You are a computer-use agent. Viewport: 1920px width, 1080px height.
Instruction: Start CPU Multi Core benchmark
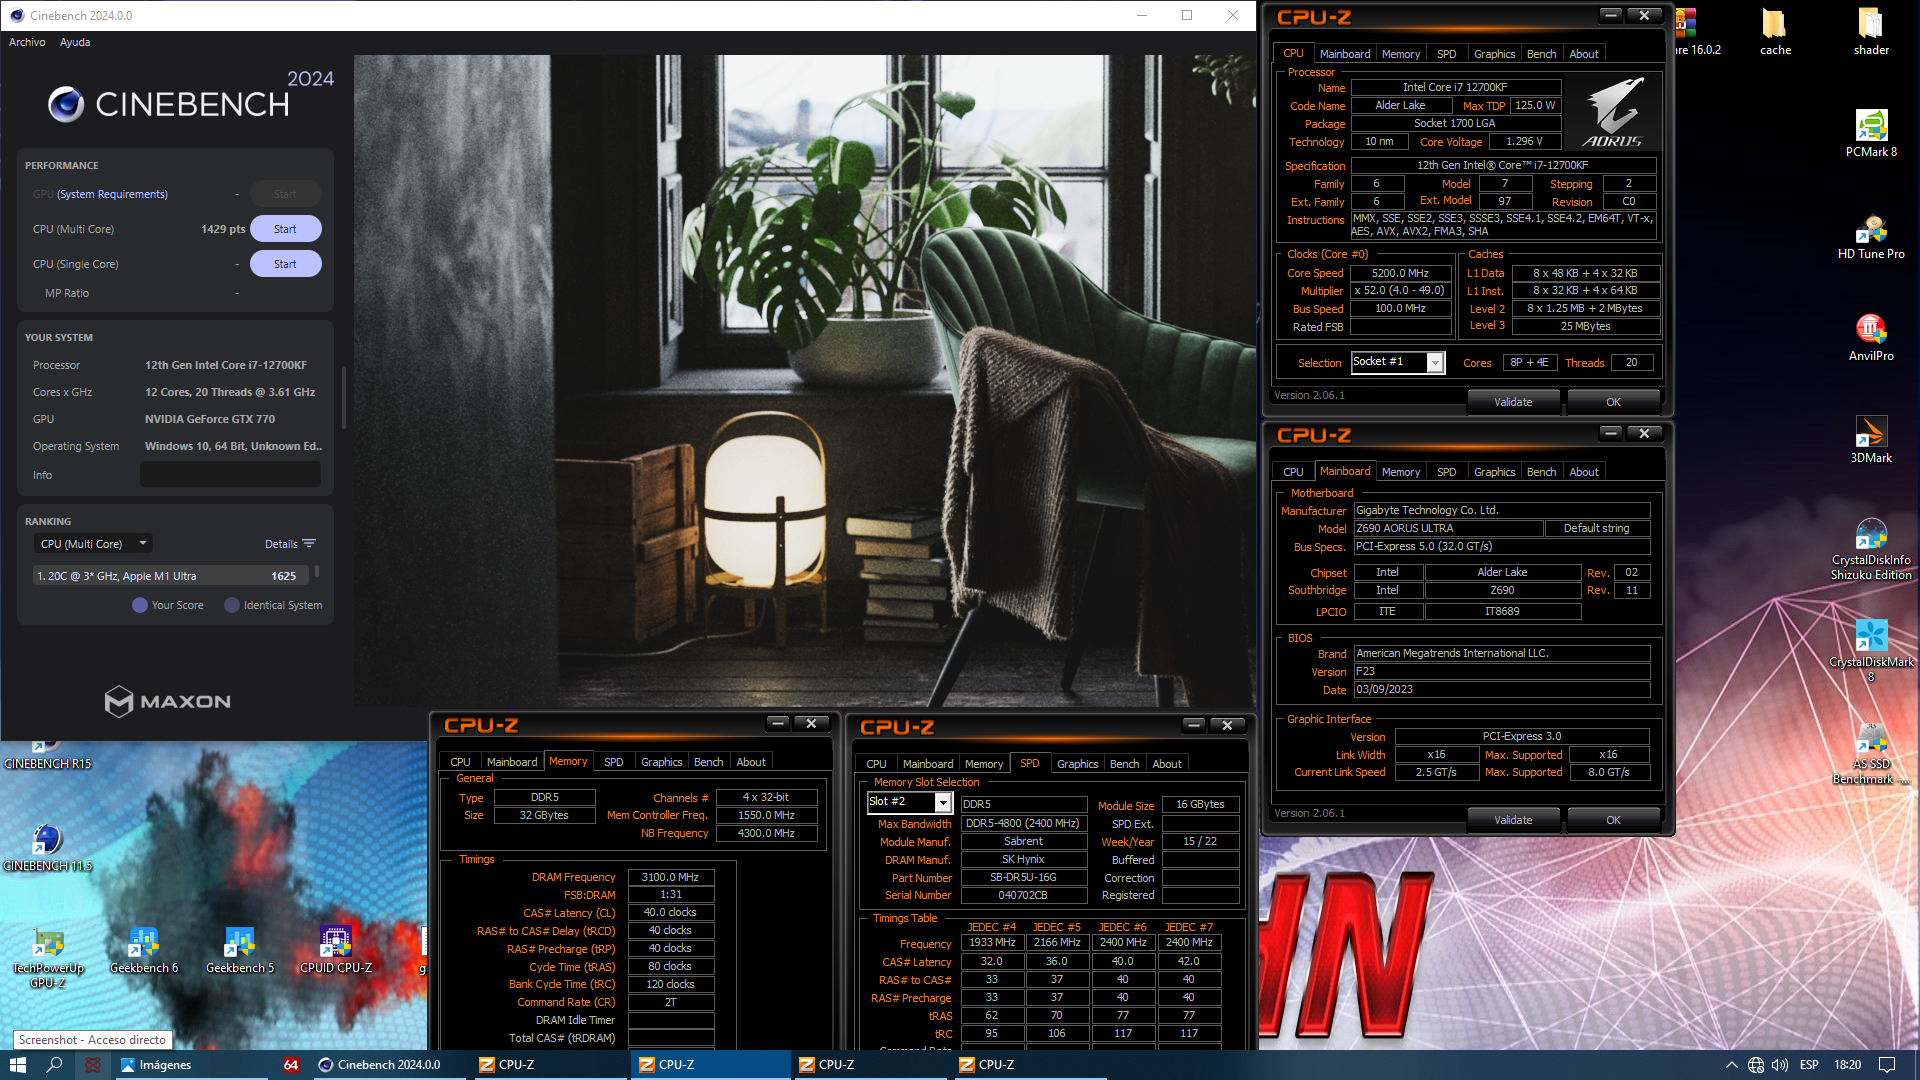[285, 229]
